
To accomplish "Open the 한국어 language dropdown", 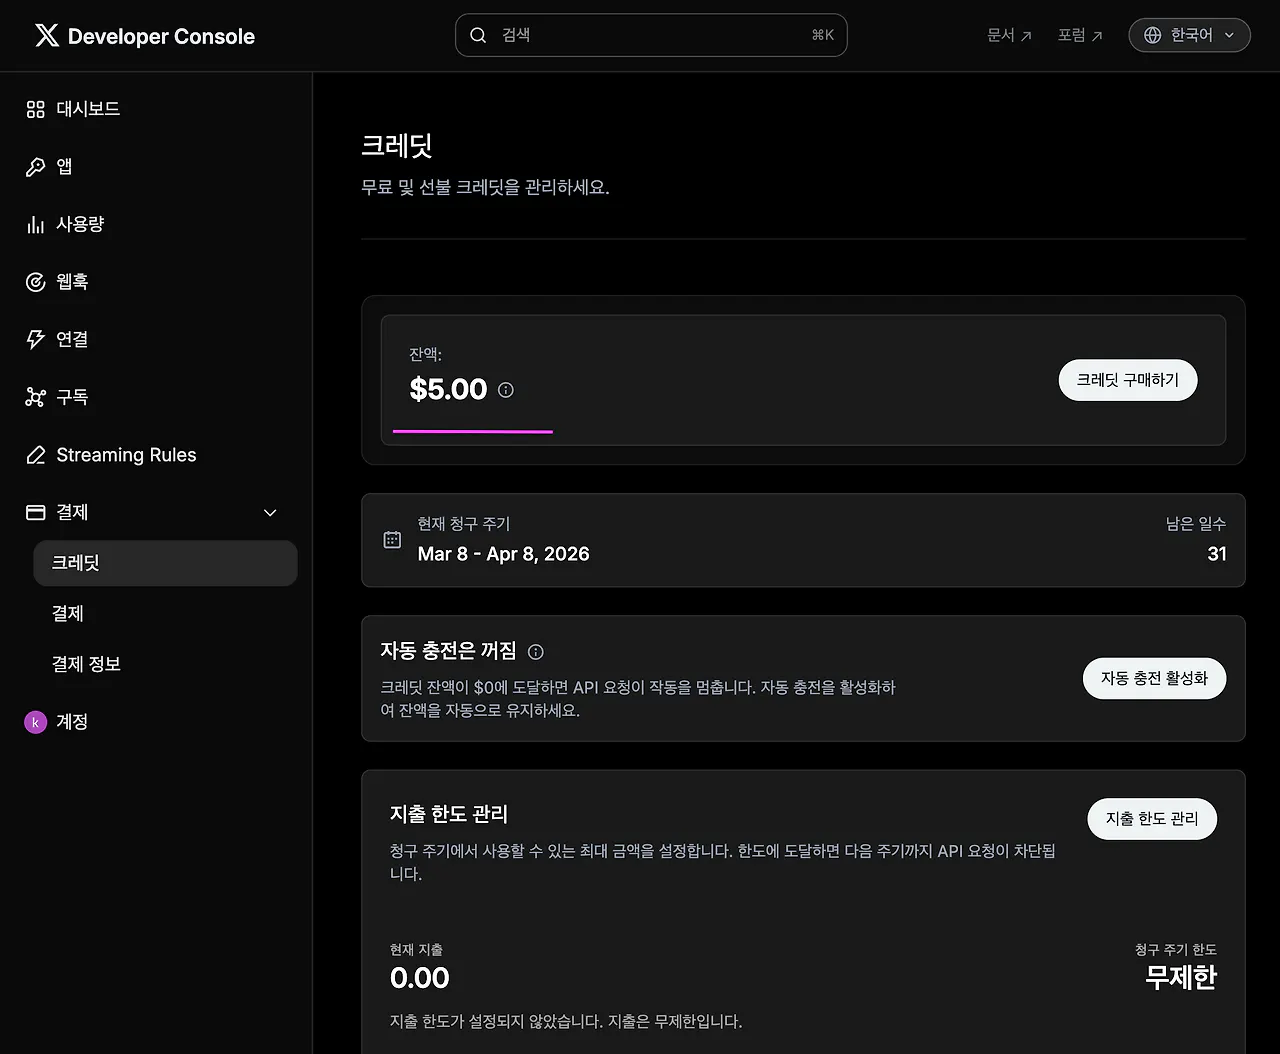I will (1189, 35).
